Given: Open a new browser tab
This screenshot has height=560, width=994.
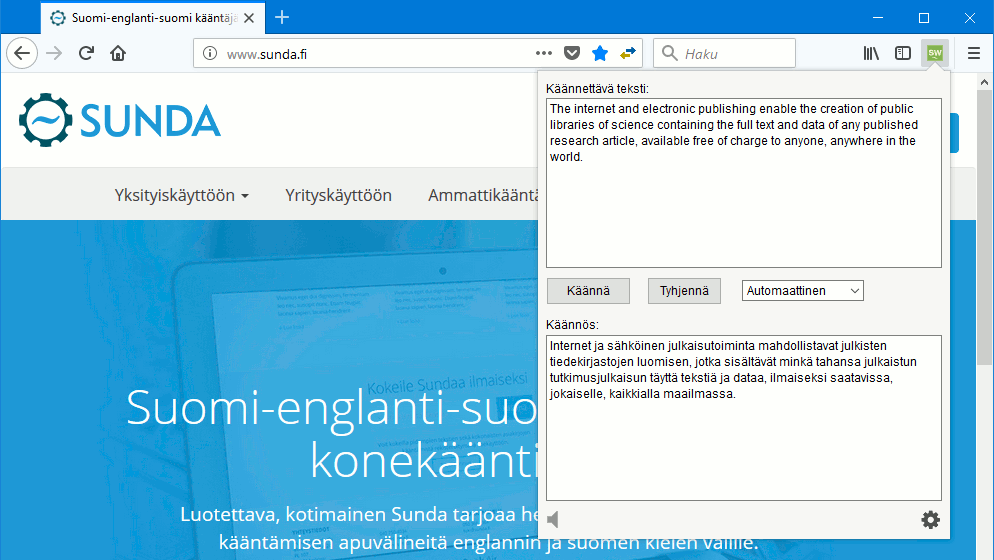Looking at the screenshot, I should 282,17.
